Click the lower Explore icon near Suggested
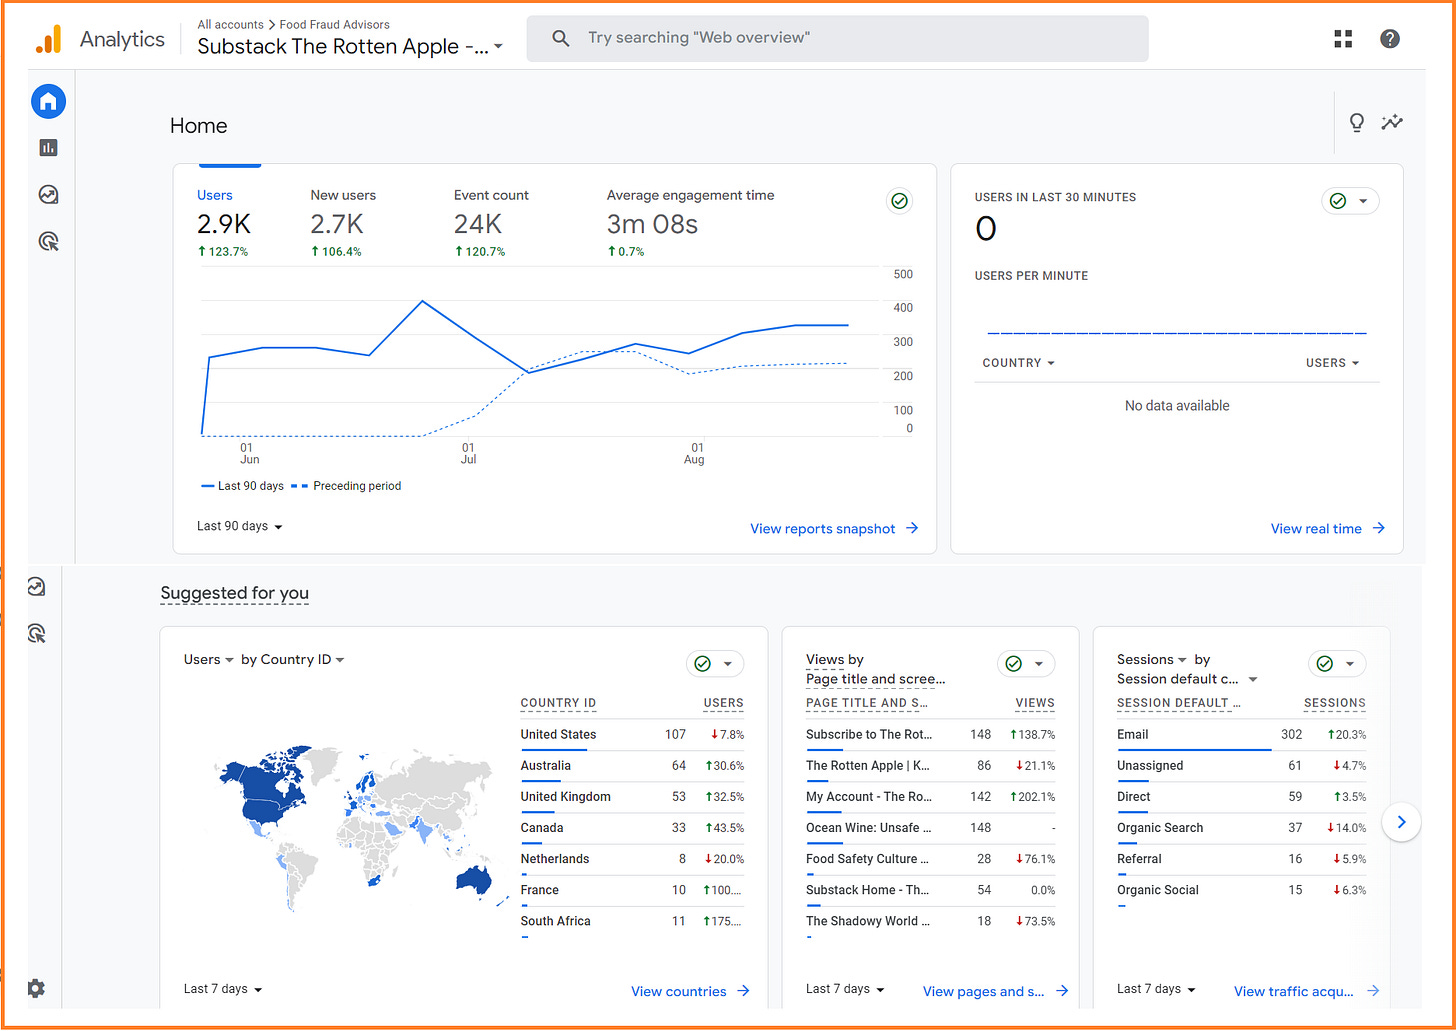The width and height of the screenshot is (1456, 1031). click(36, 587)
